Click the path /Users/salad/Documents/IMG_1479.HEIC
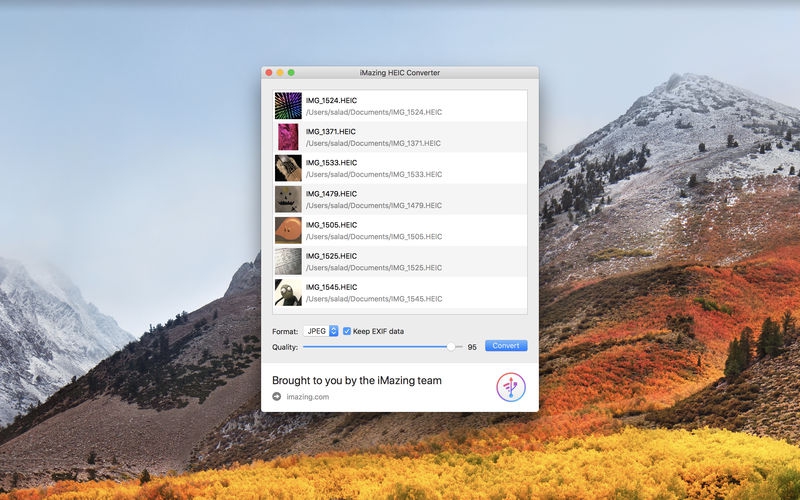Screen dimensions: 800x500 [374, 206]
